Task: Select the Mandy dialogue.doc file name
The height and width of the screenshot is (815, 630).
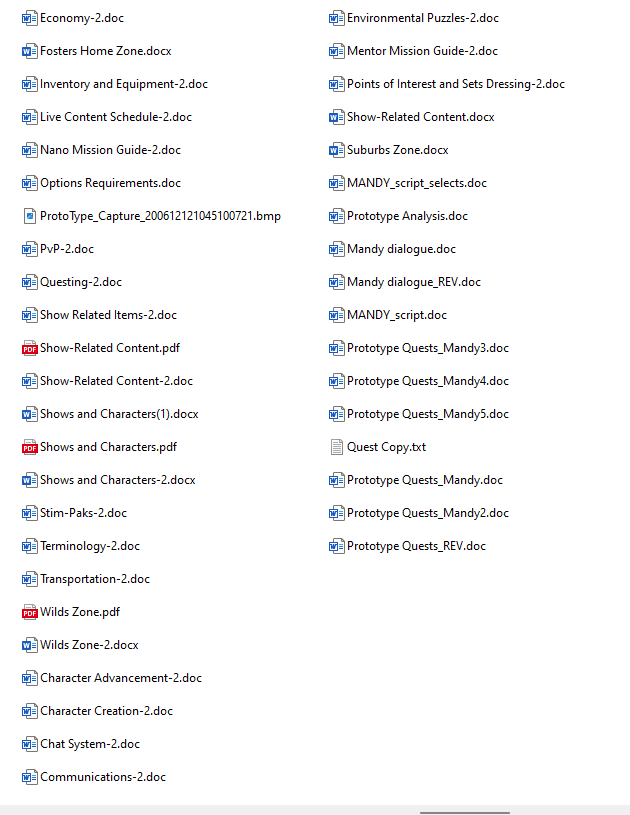Action: click(x=401, y=249)
